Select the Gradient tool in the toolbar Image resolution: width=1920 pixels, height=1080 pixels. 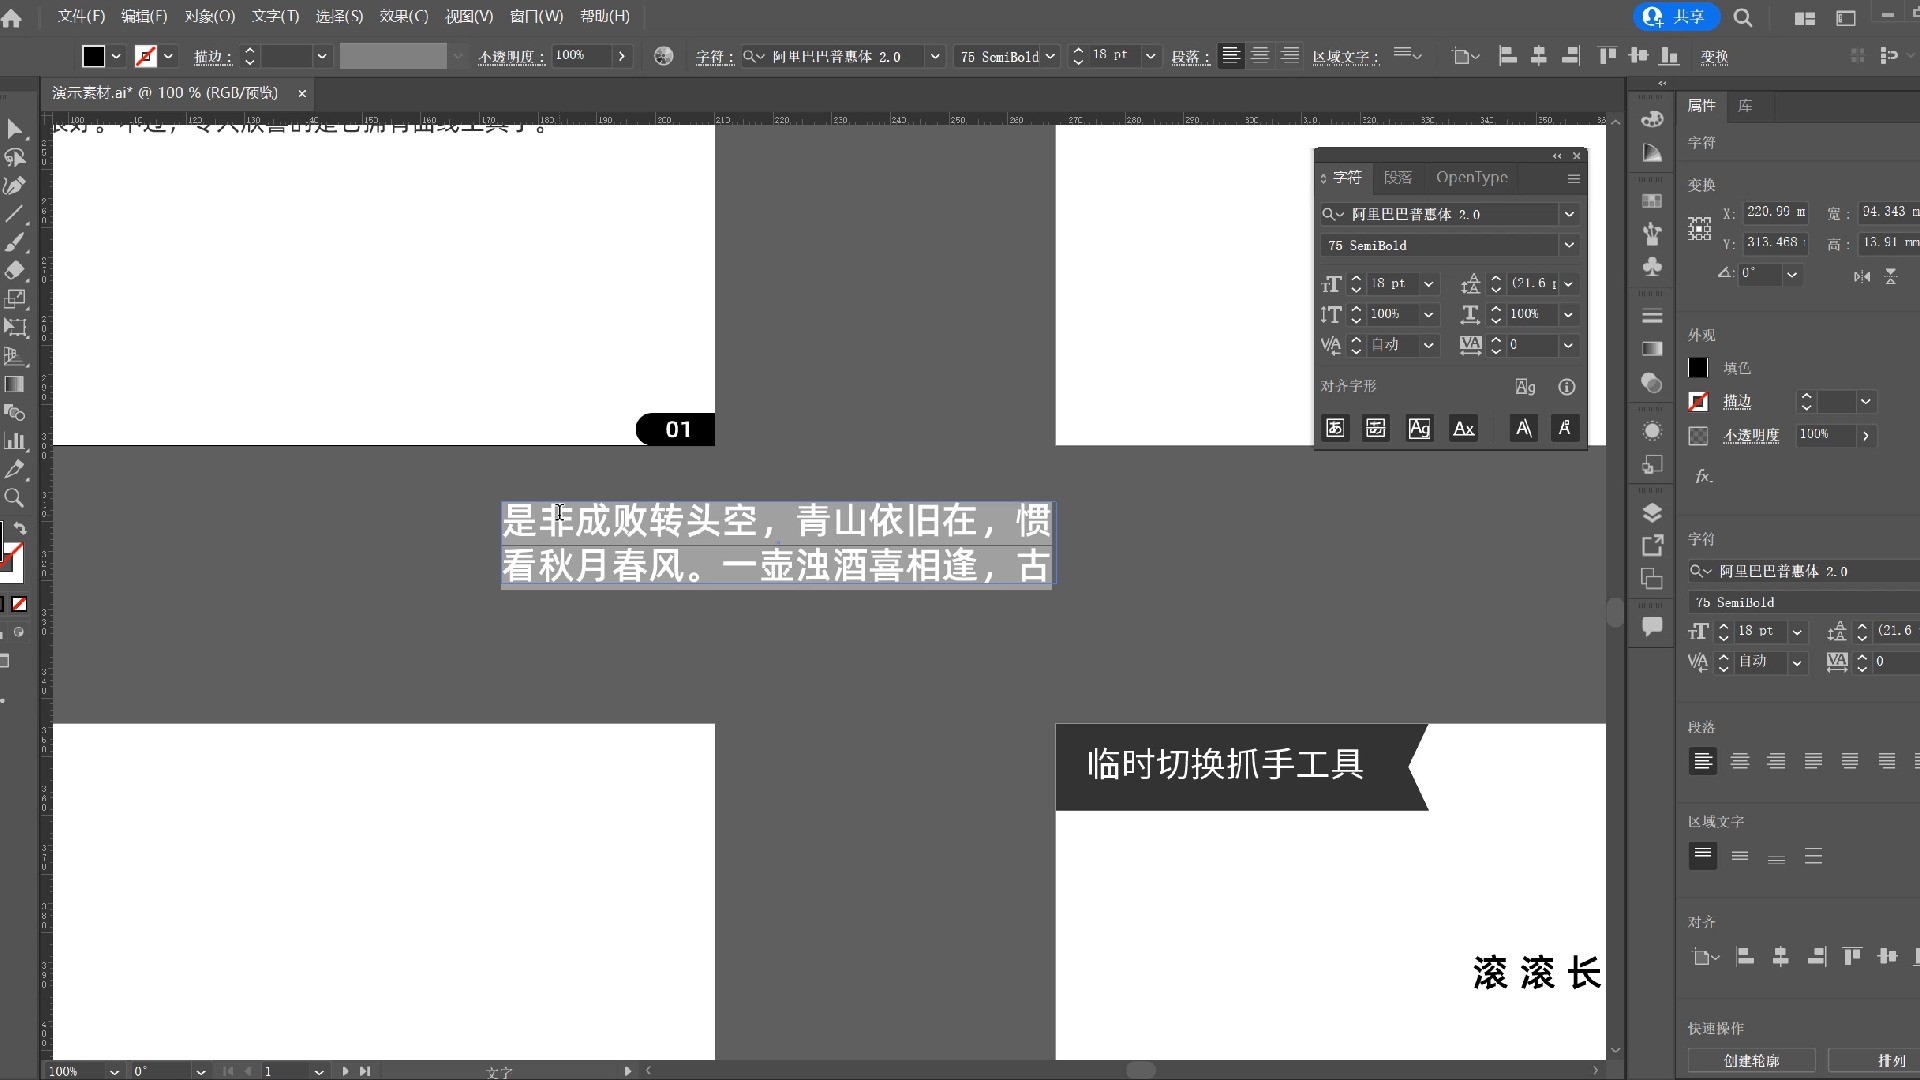[x=16, y=385]
